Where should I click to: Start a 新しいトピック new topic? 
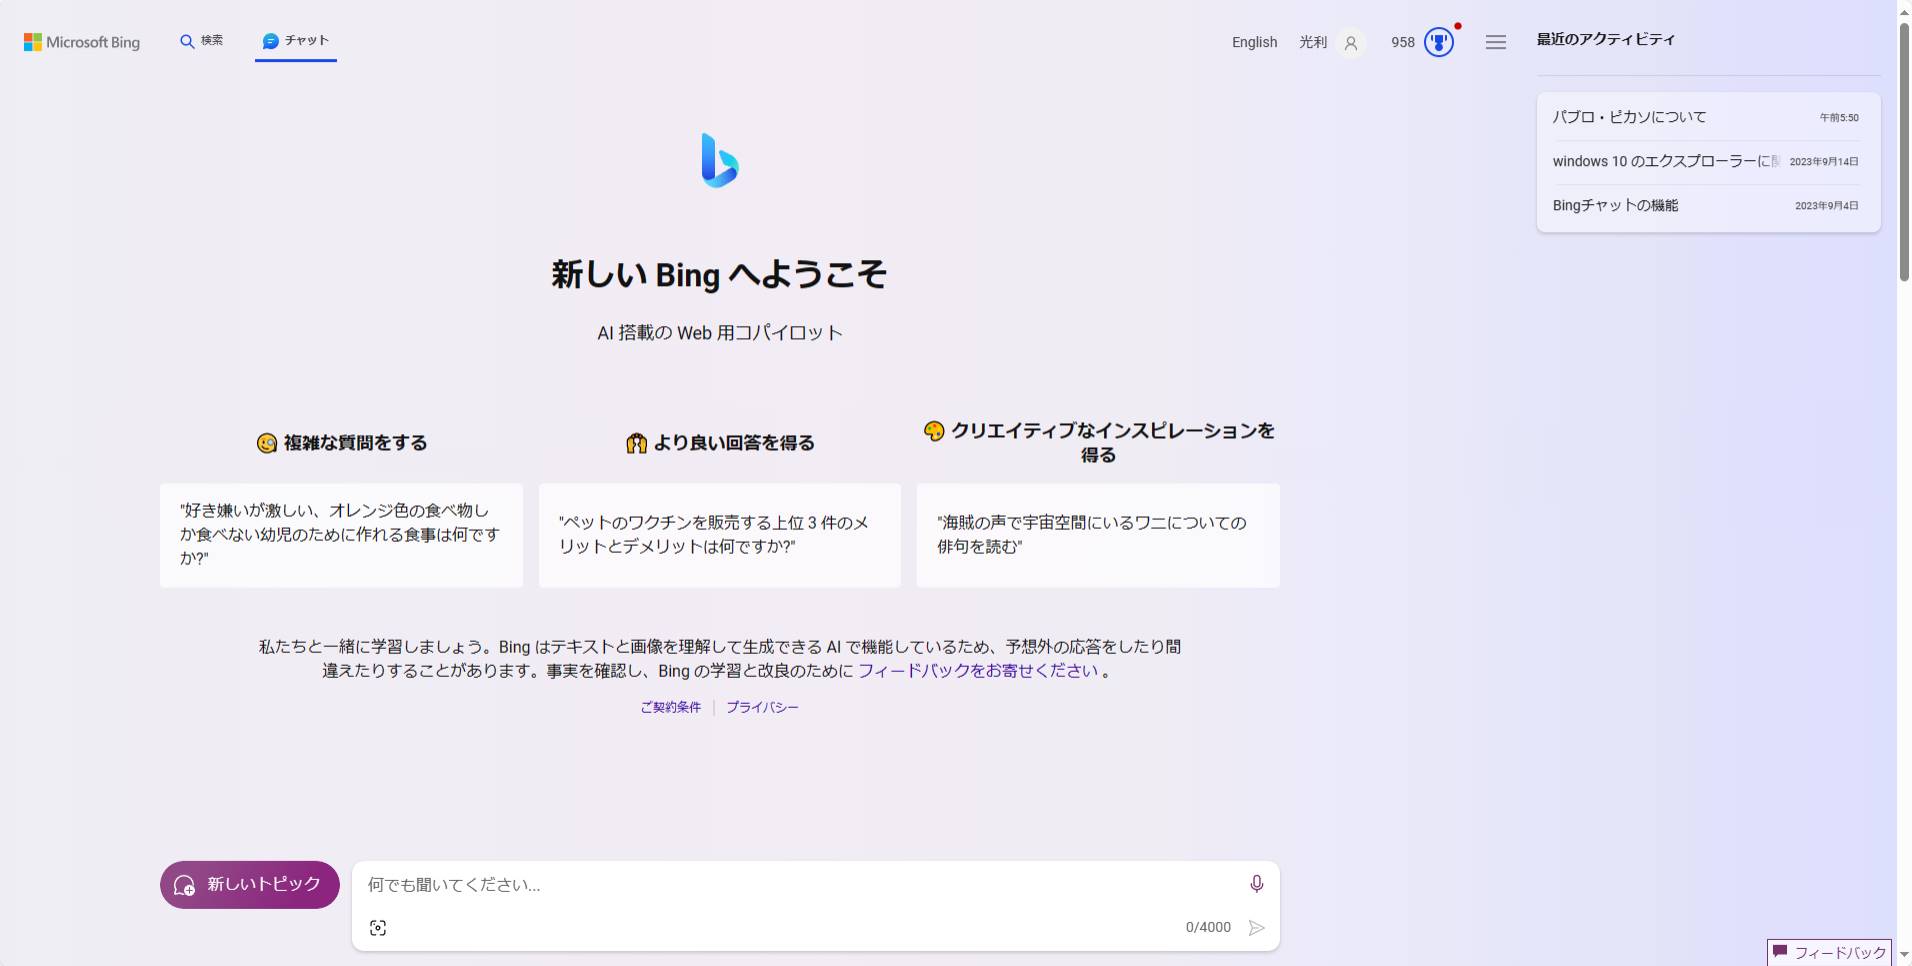250,885
